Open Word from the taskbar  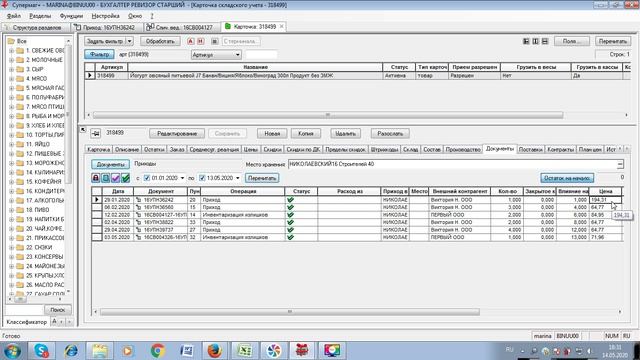(187, 351)
